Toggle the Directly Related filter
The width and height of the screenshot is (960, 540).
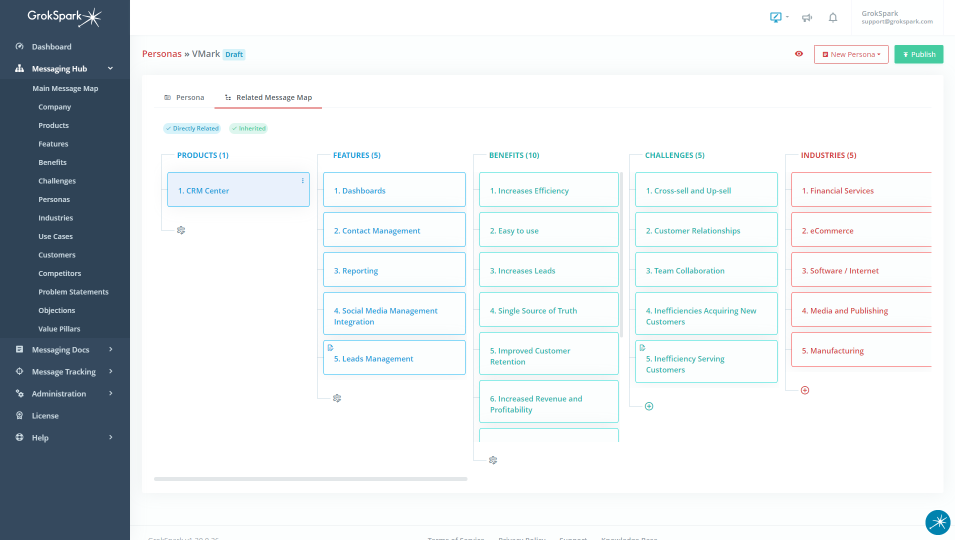coord(192,129)
